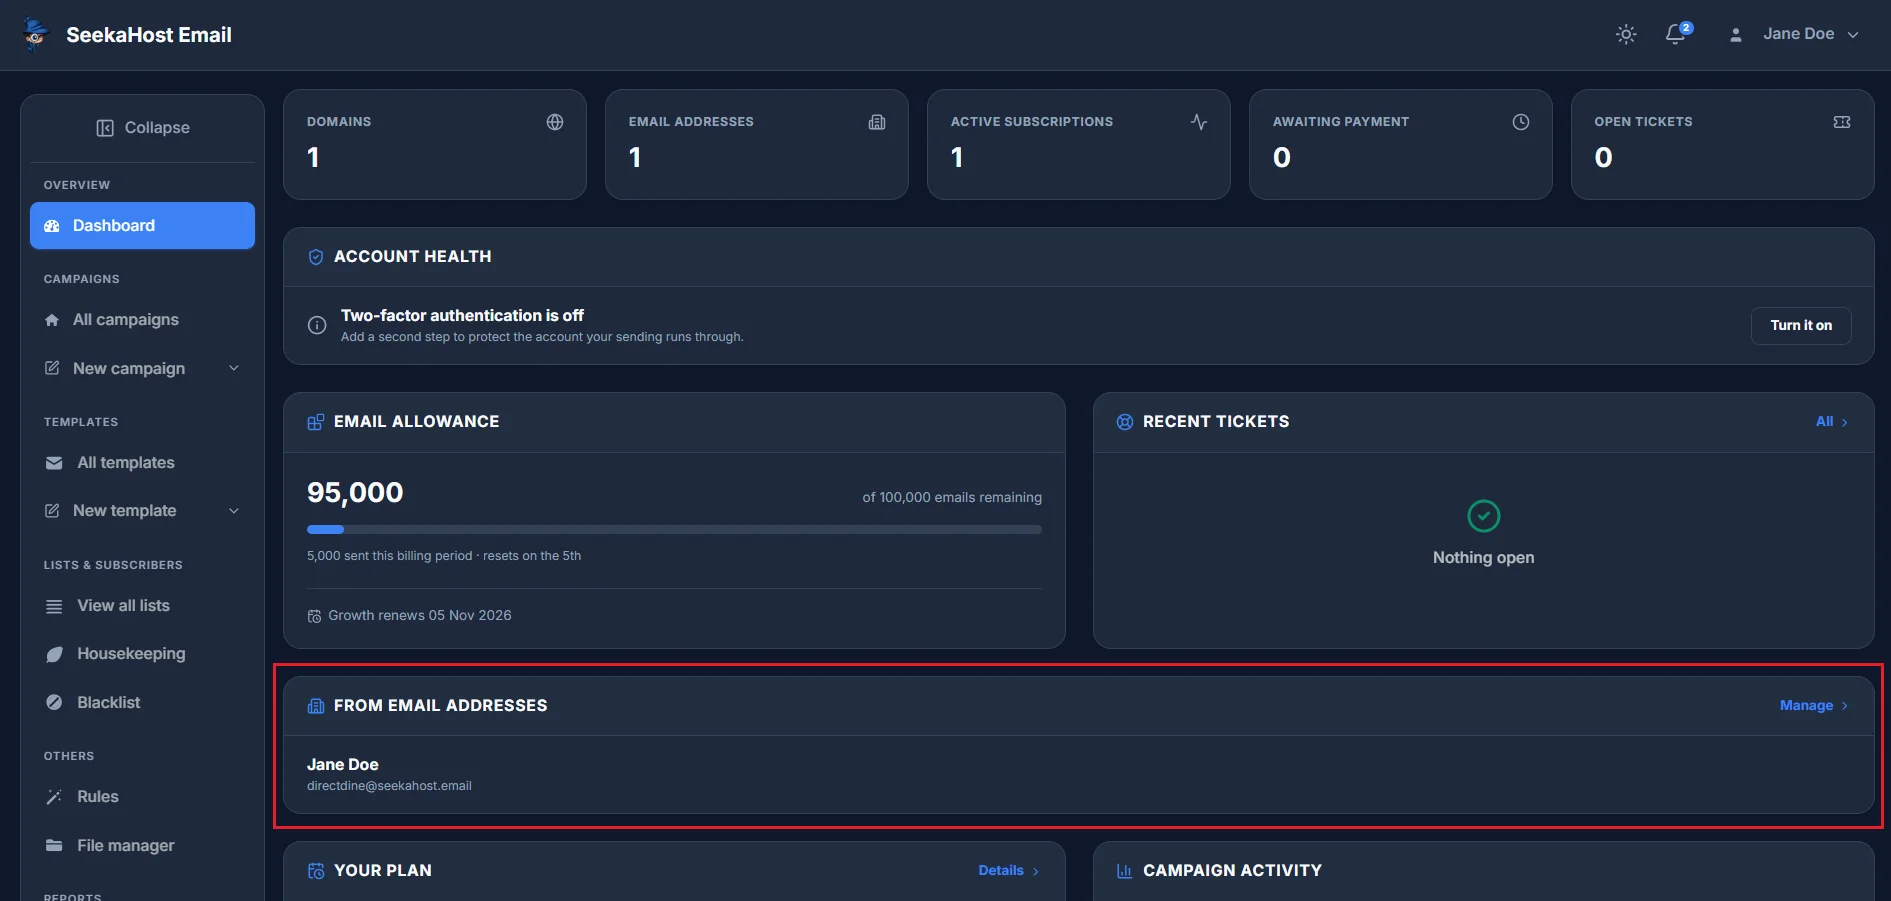Click the Email Addresses card icon
The width and height of the screenshot is (1891, 901).
click(x=877, y=122)
